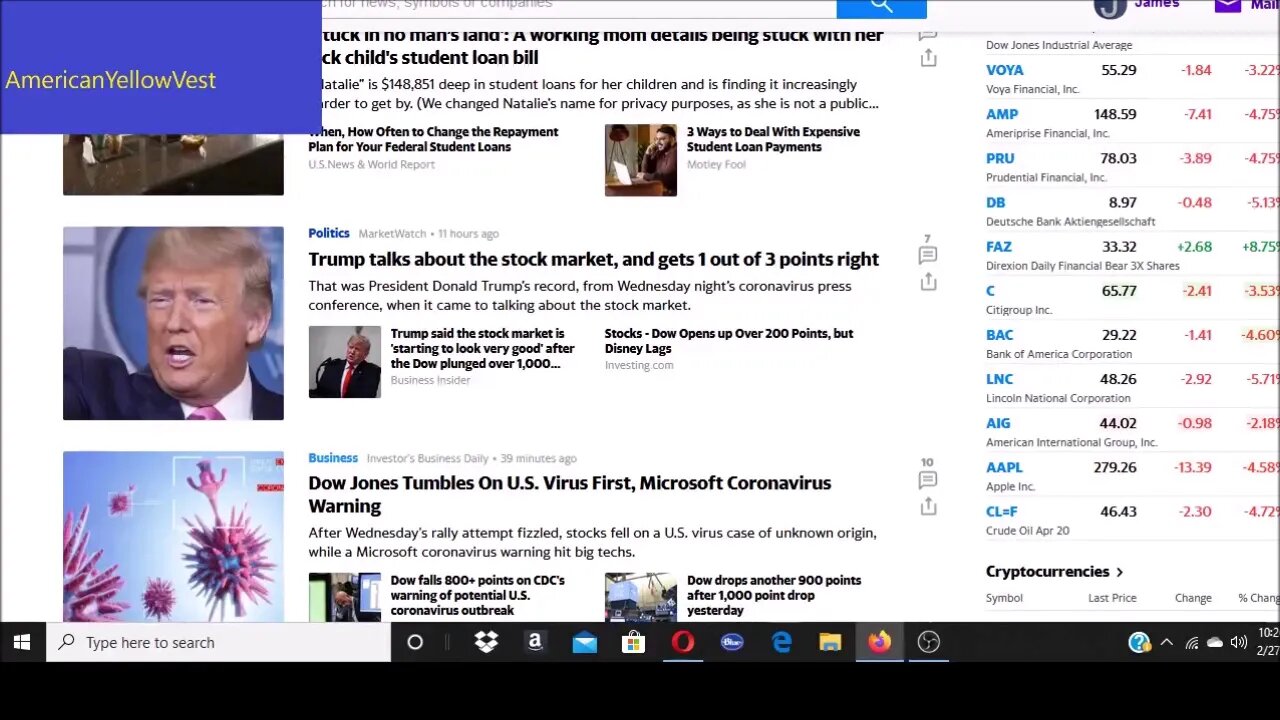
Task: Click the help question mark tray icon
Action: pyautogui.click(x=1139, y=642)
